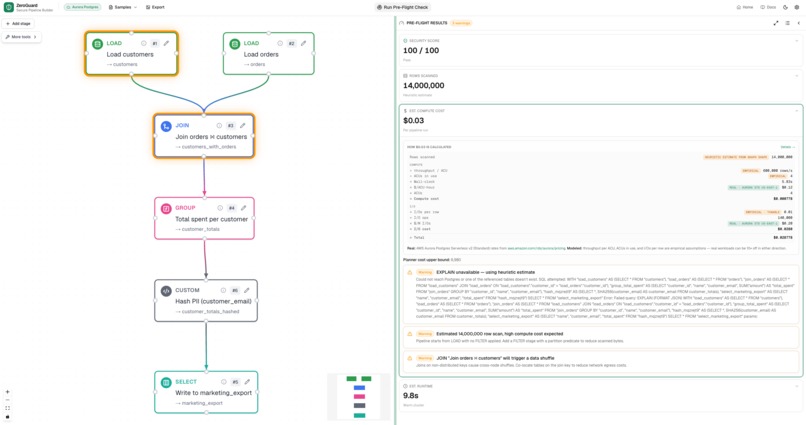Screen dimensions: 806x425
Task: Click the CUSTOM node's code icon
Action: 166,291
